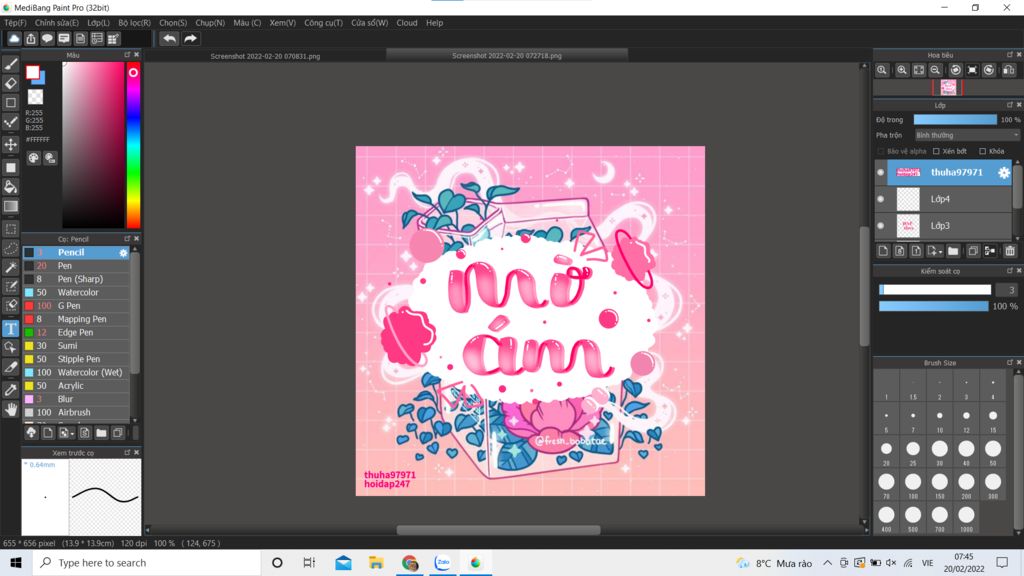This screenshot has height=576, width=1024.
Task: Click the transparent color swatch
Action: (x=35, y=97)
